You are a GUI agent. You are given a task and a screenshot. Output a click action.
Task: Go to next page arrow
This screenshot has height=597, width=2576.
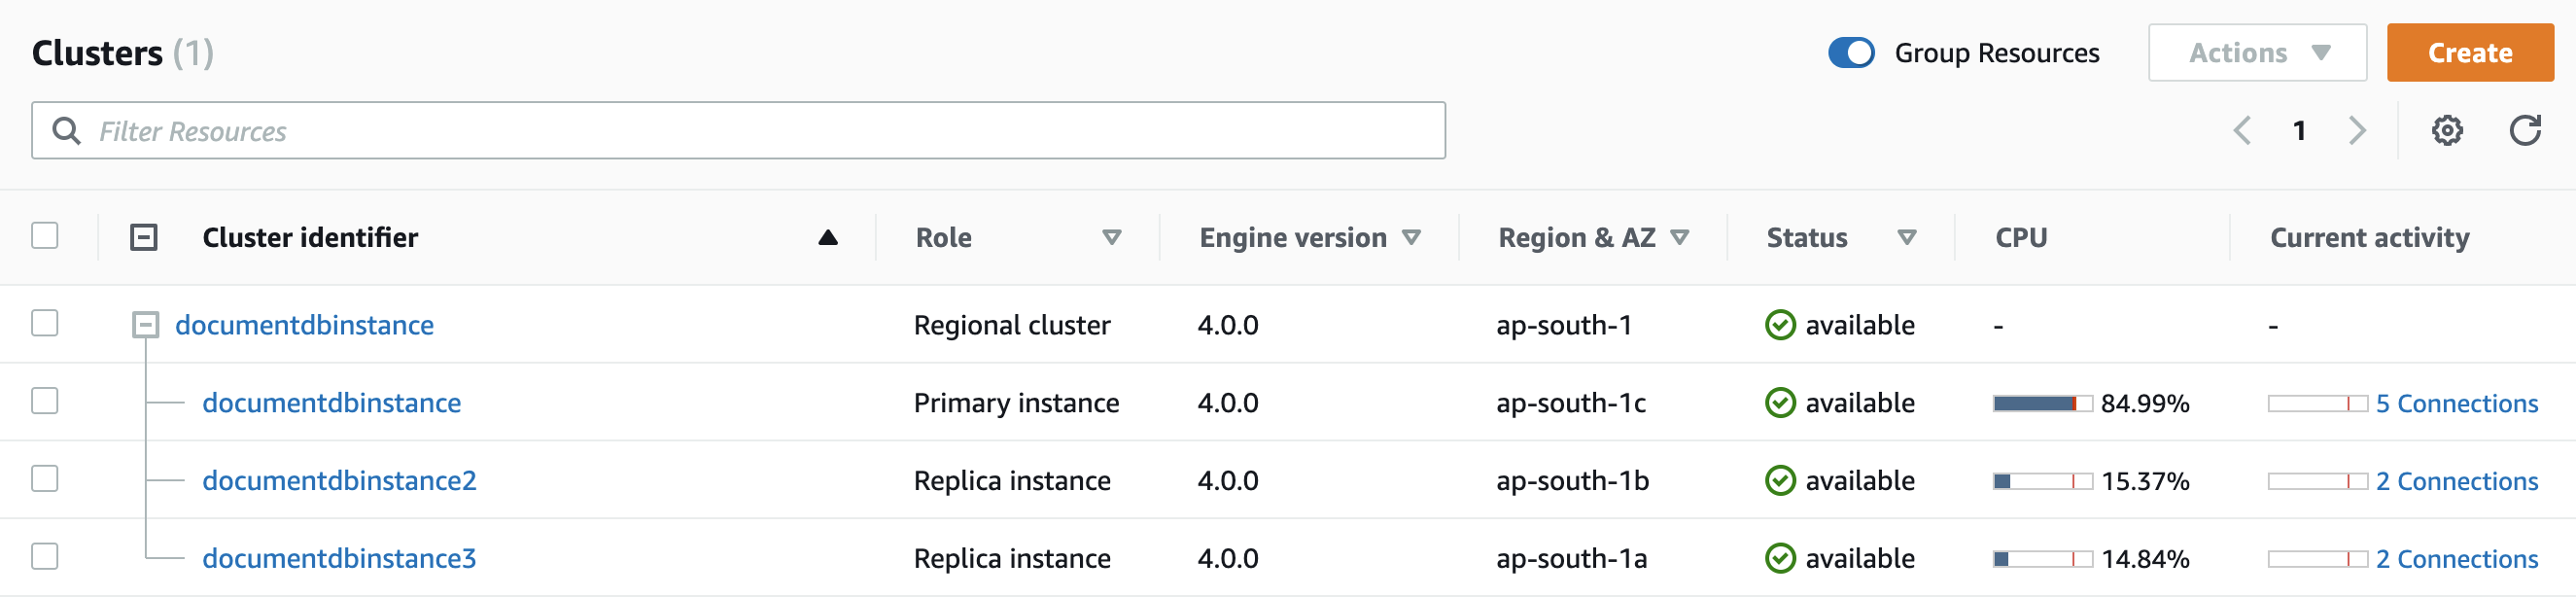[2357, 131]
